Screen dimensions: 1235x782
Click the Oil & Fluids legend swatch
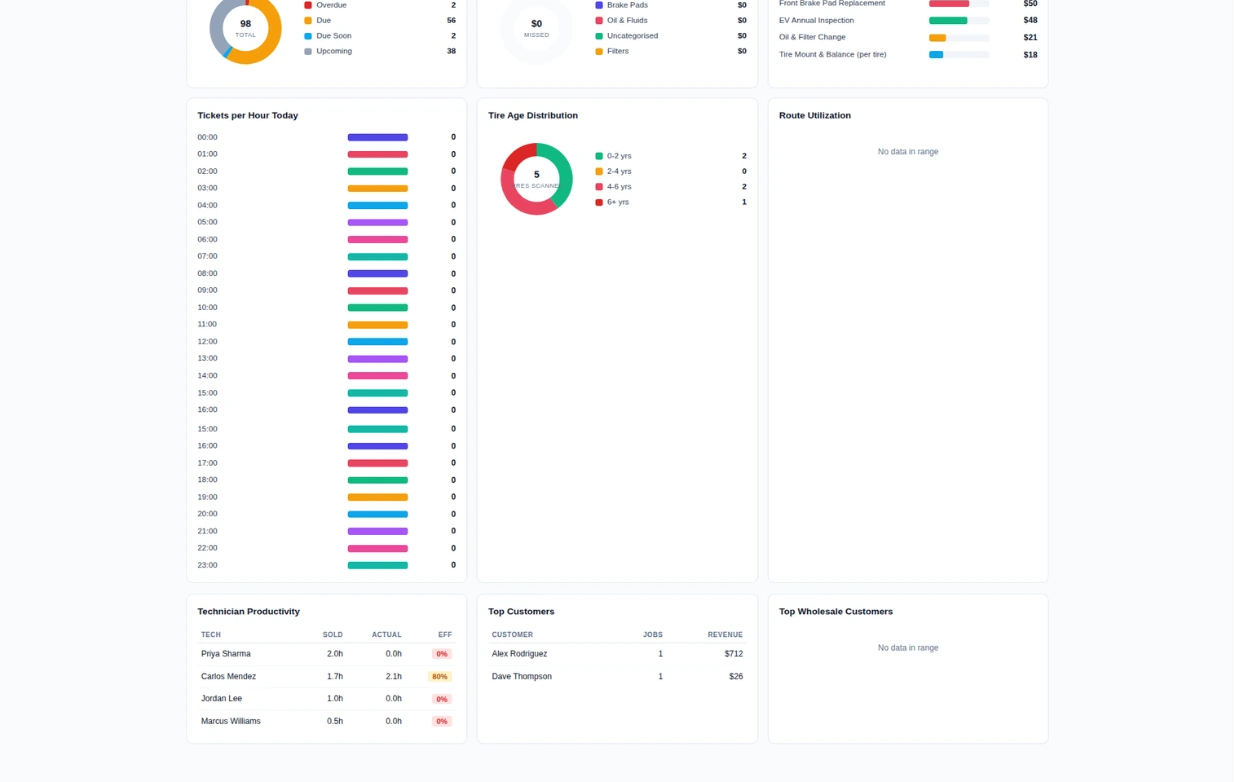click(599, 20)
